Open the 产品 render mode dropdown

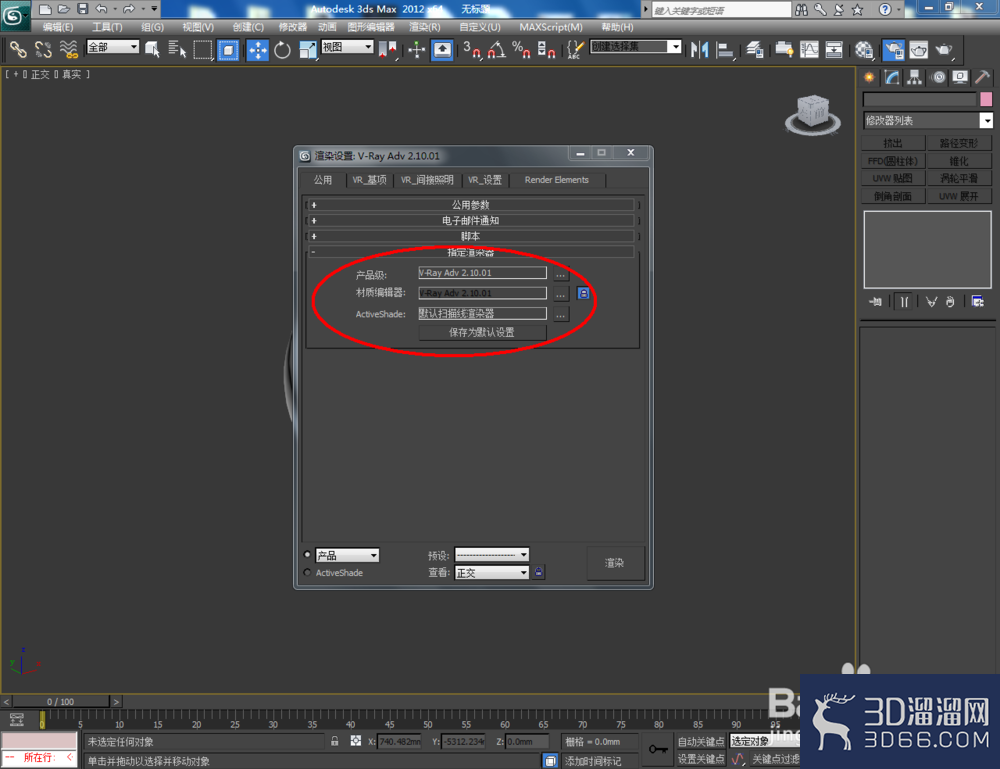(347, 555)
